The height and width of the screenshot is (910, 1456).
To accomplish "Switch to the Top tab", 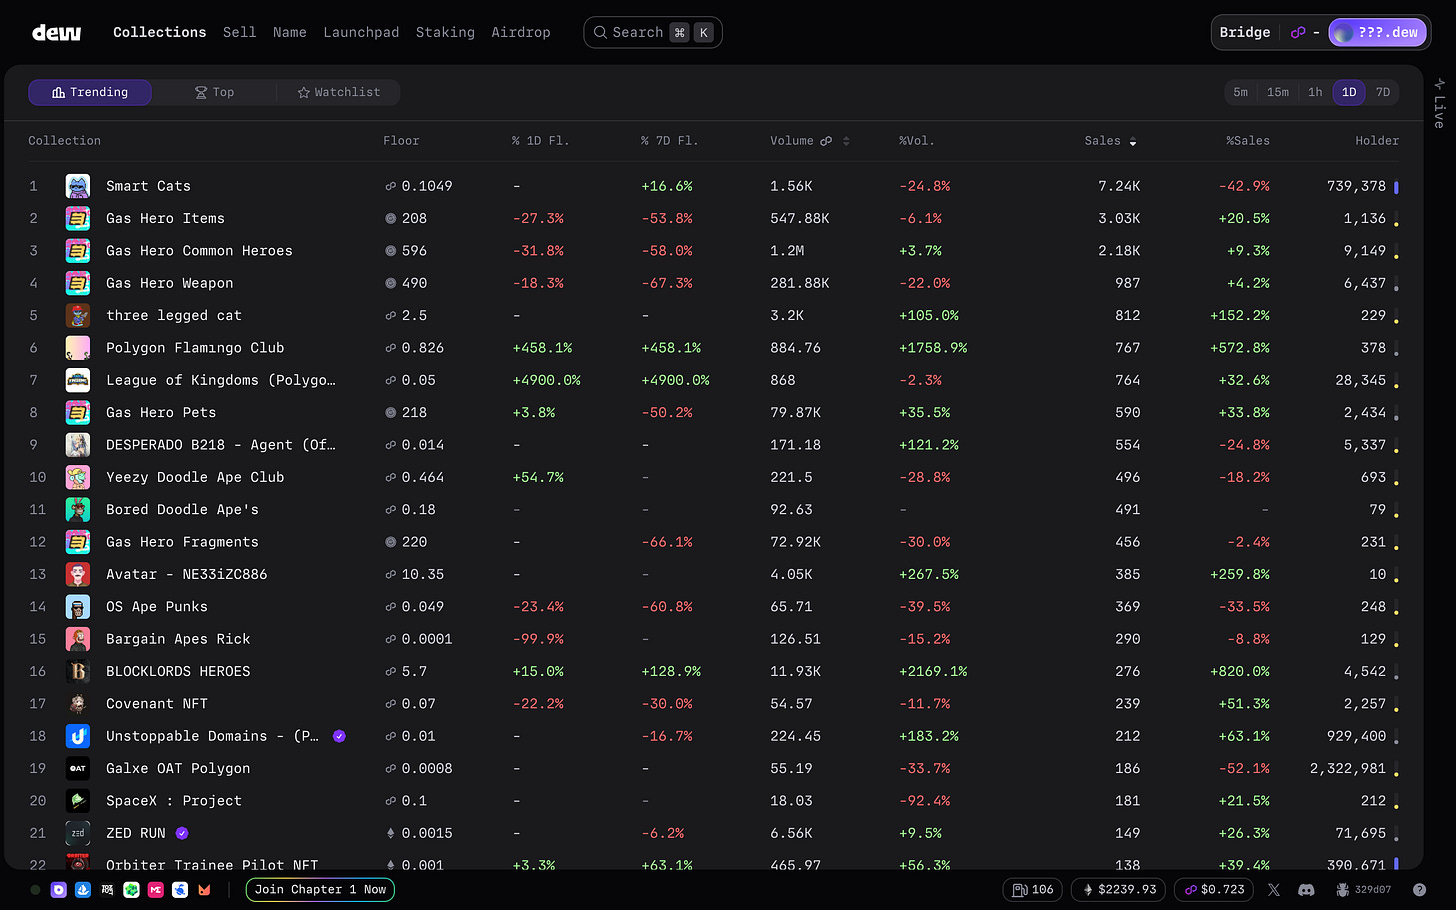I will pos(214,92).
